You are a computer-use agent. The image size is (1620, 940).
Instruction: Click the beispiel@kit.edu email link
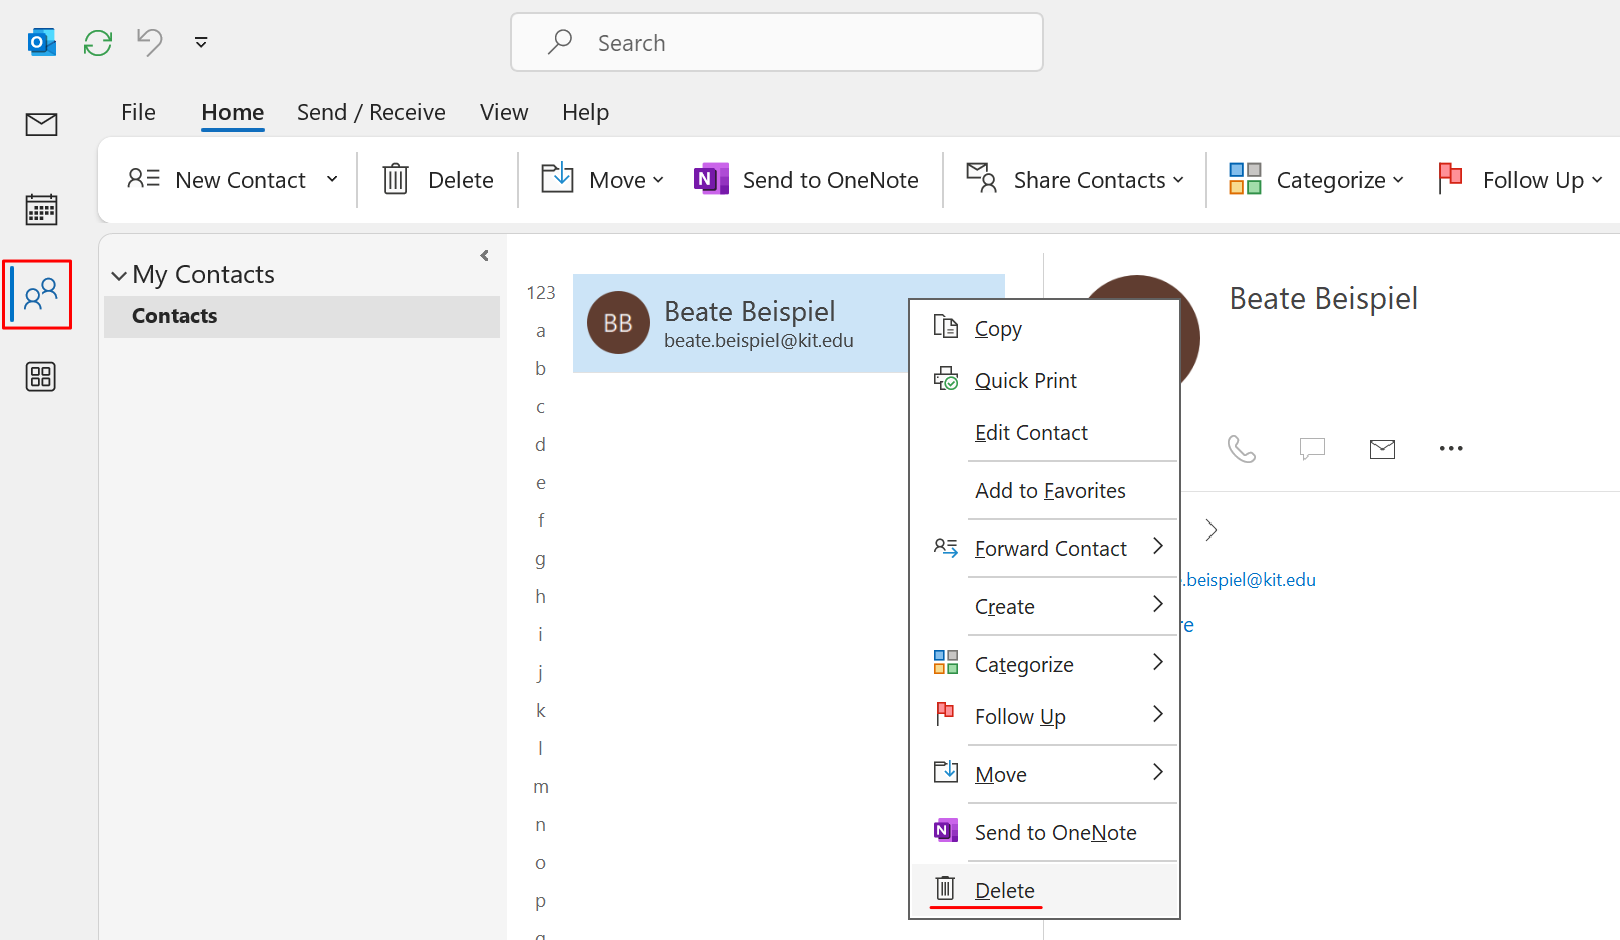[1249, 580]
